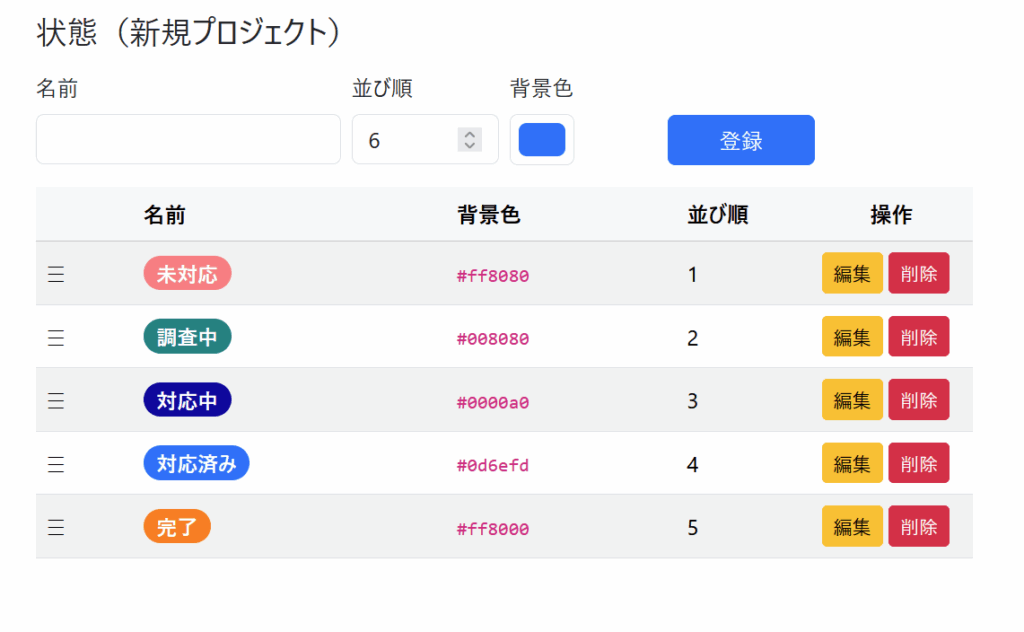Delete the 対応済み status
Screen dimensions: 1024x632
click(x=918, y=464)
